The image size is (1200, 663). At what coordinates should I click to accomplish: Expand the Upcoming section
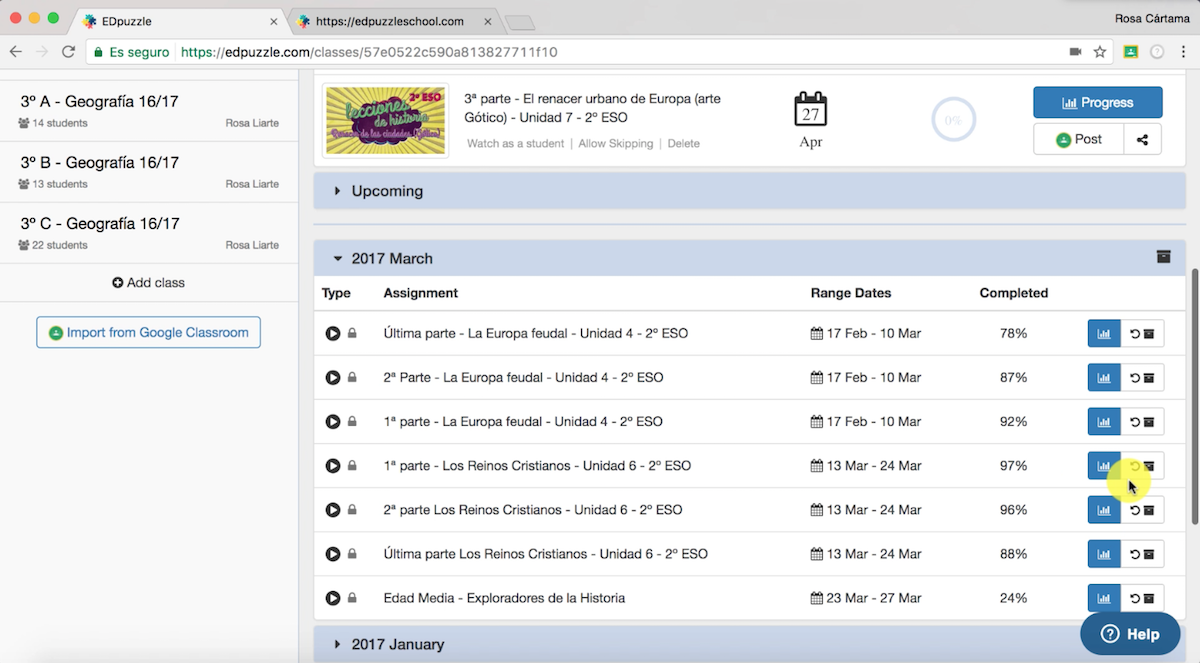coord(387,191)
